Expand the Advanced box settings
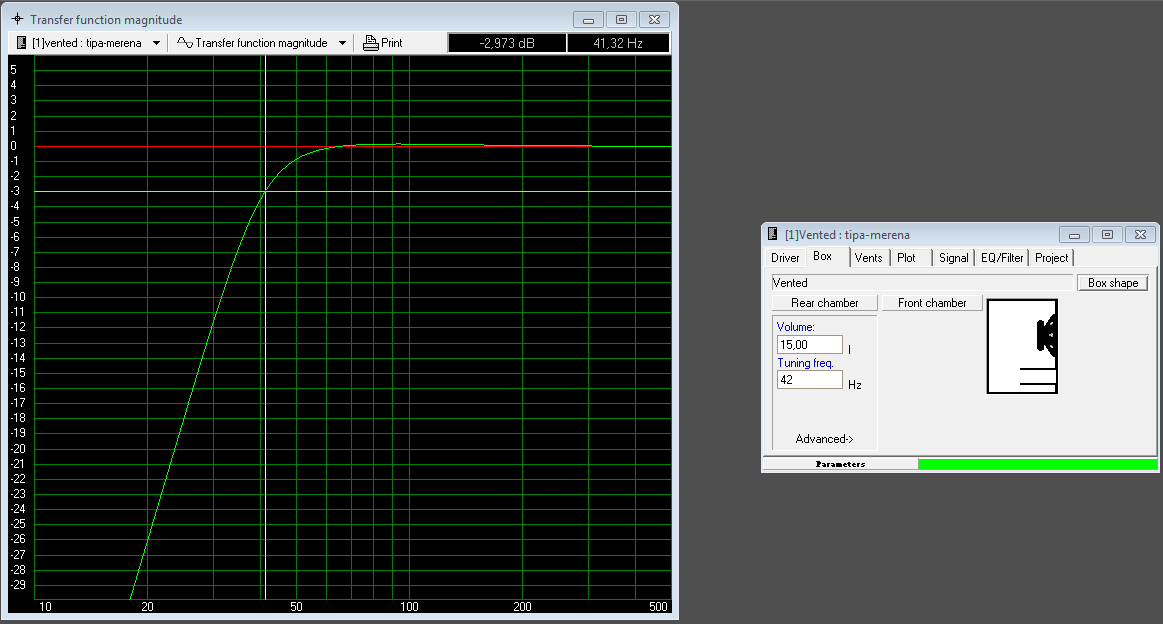The image size is (1163, 624). (824, 439)
